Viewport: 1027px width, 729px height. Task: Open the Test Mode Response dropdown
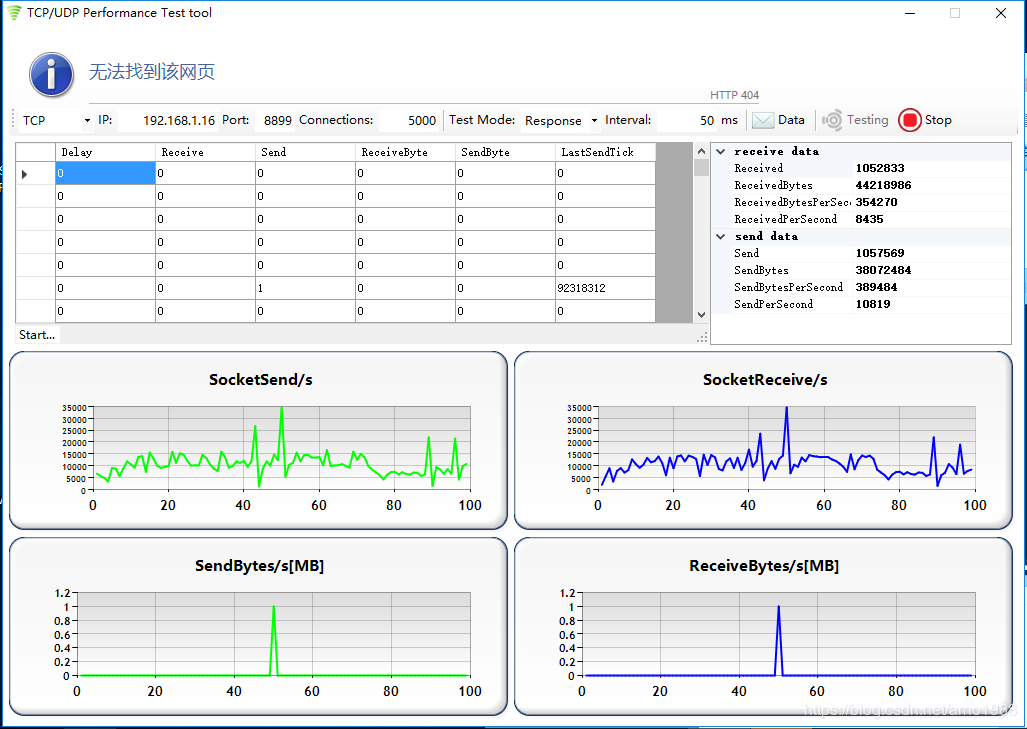(594, 121)
